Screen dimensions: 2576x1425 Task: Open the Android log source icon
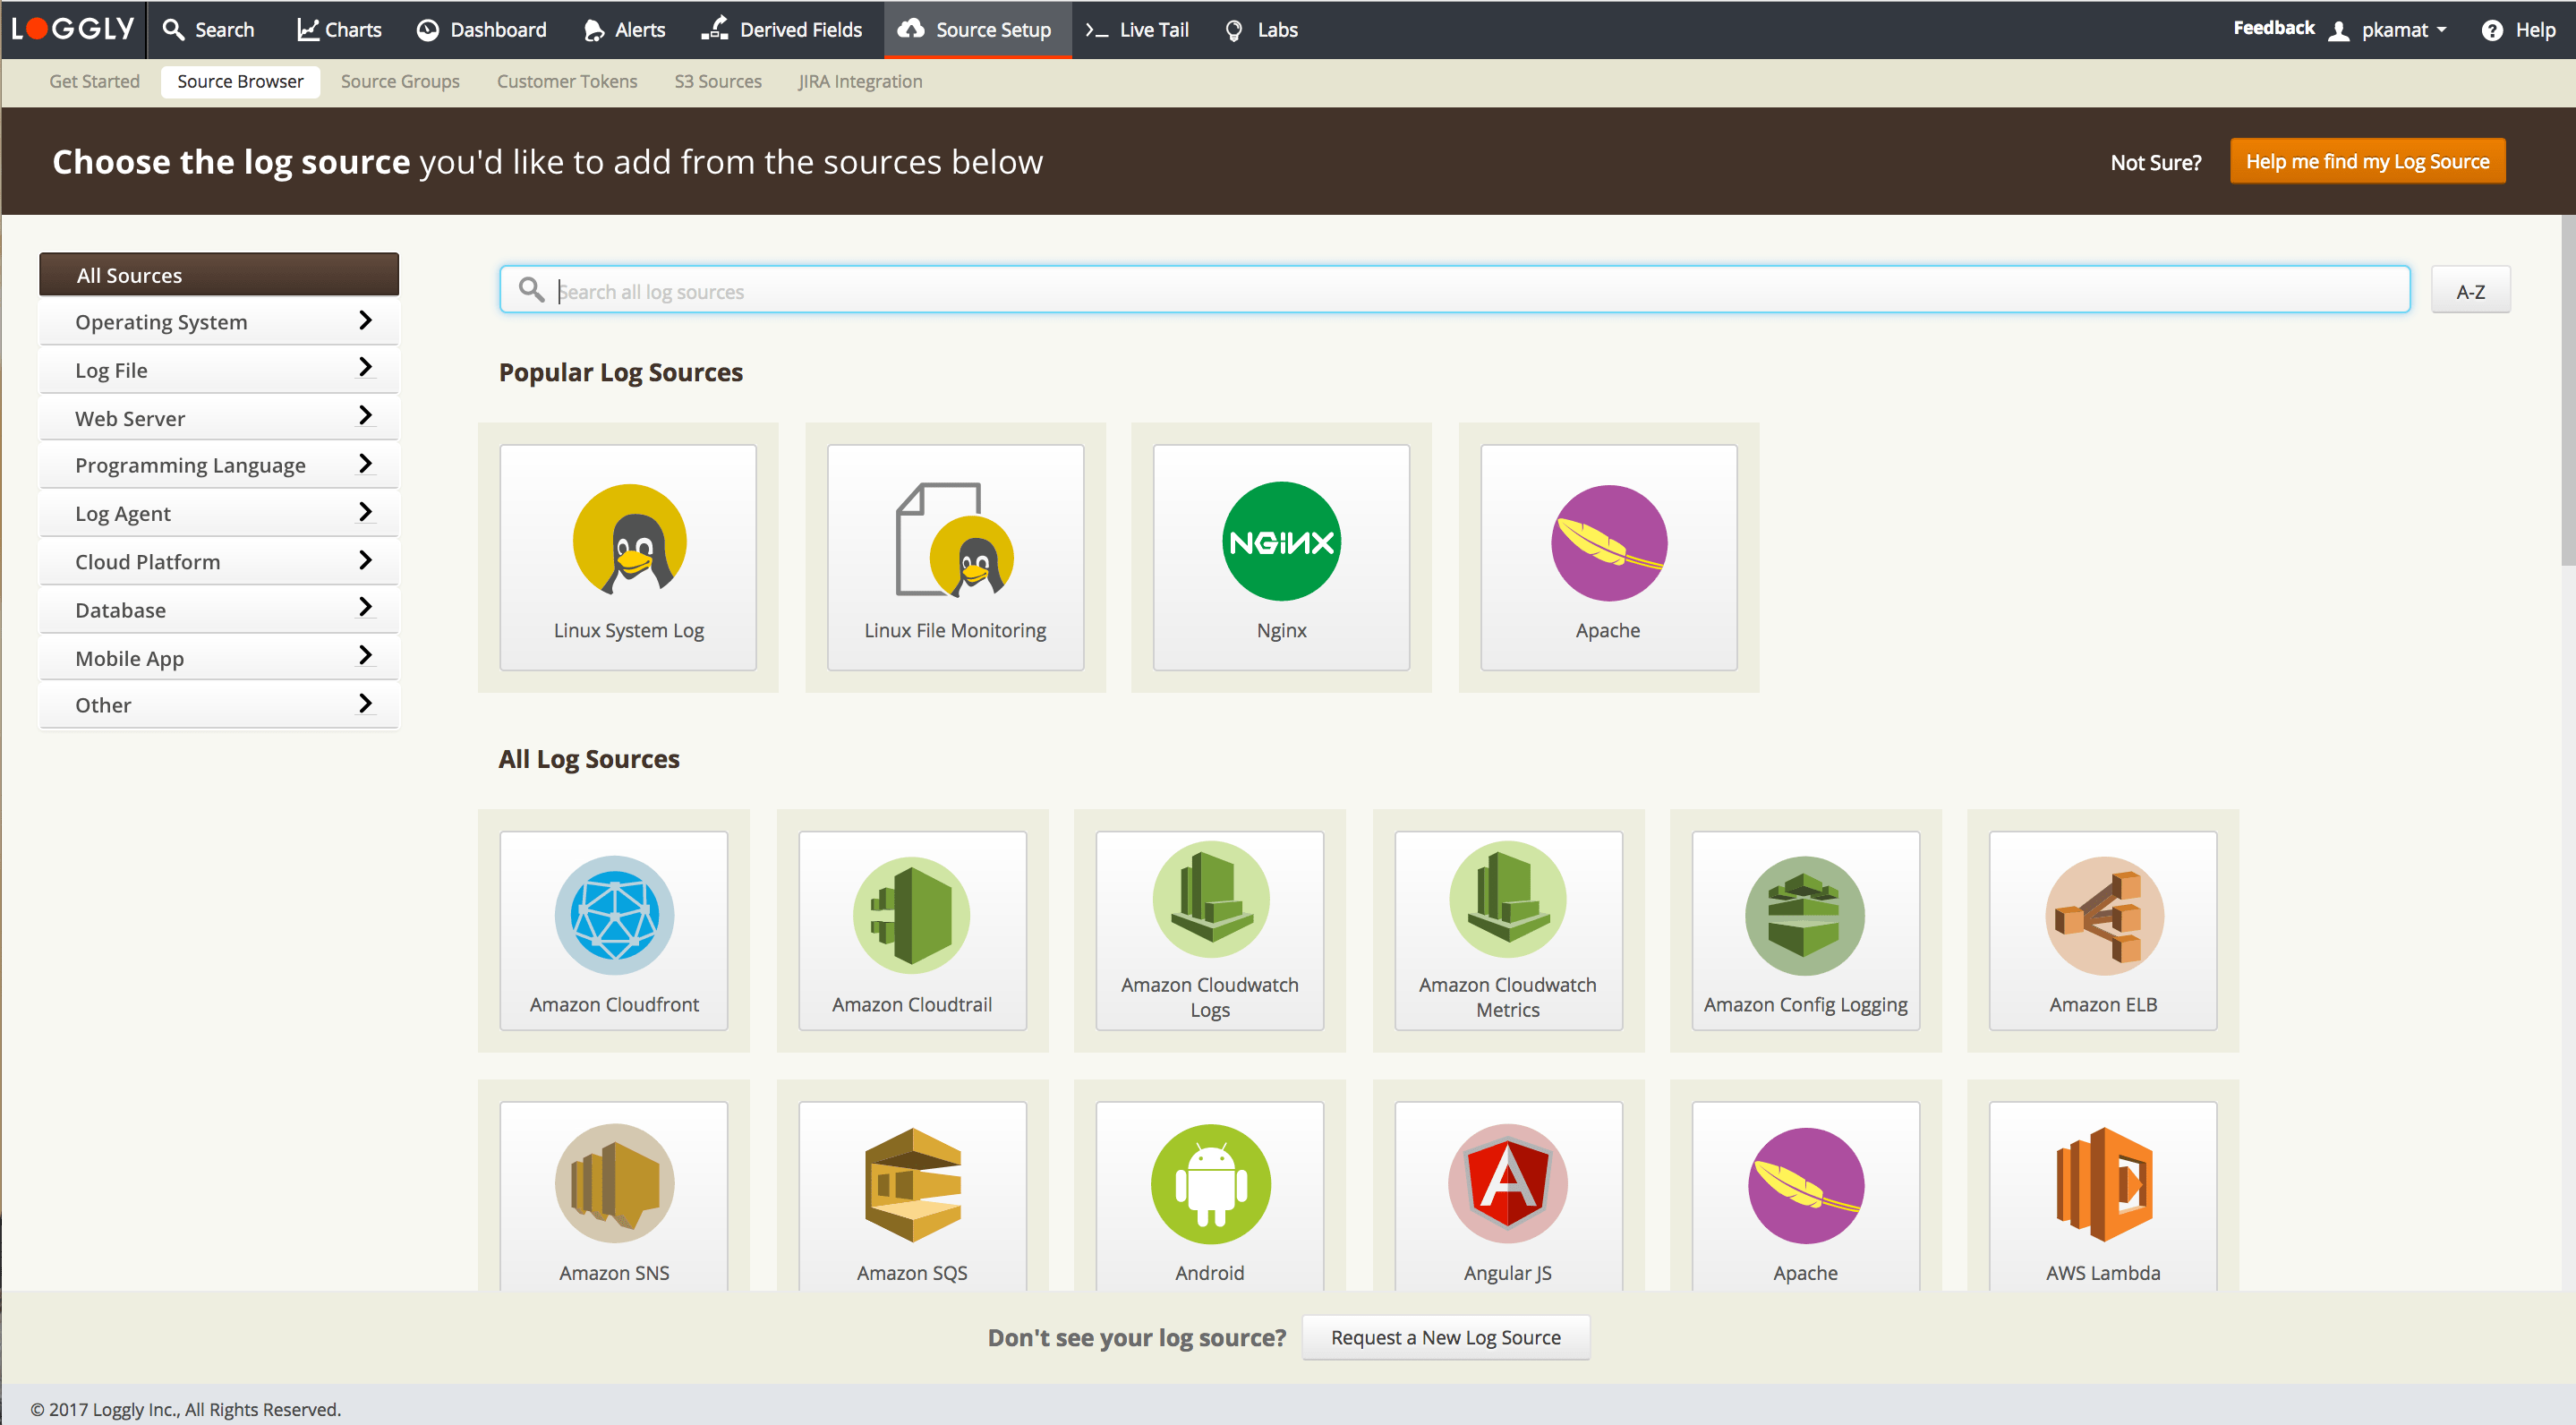pos(1209,1184)
